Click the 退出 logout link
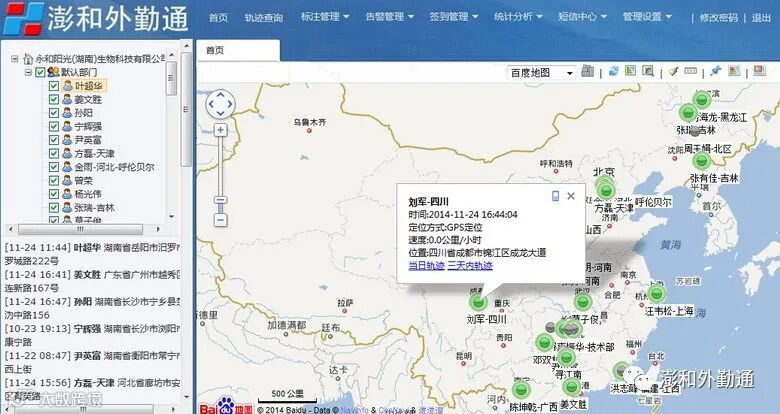780x414 pixels. (761, 17)
